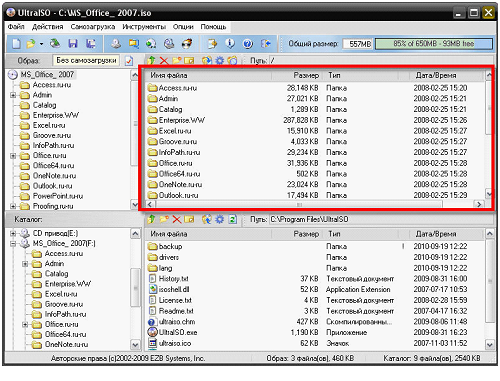The image size is (500, 381).
Task: Open the Файл menu
Action: [16, 26]
